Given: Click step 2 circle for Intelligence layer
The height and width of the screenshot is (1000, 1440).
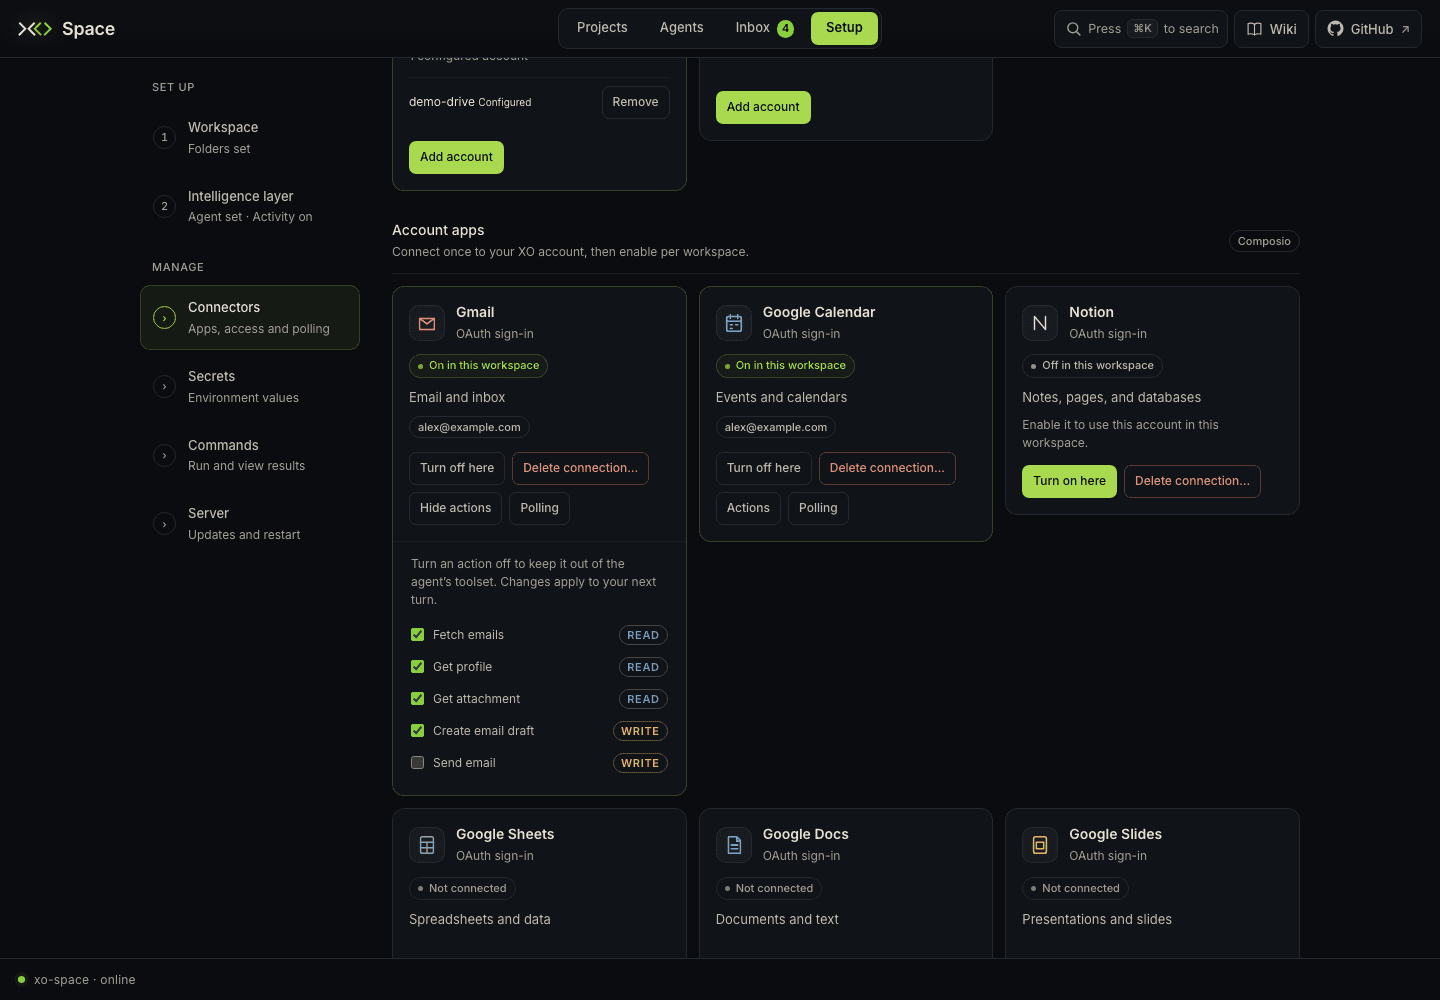Looking at the screenshot, I should pyautogui.click(x=164, y=206).
